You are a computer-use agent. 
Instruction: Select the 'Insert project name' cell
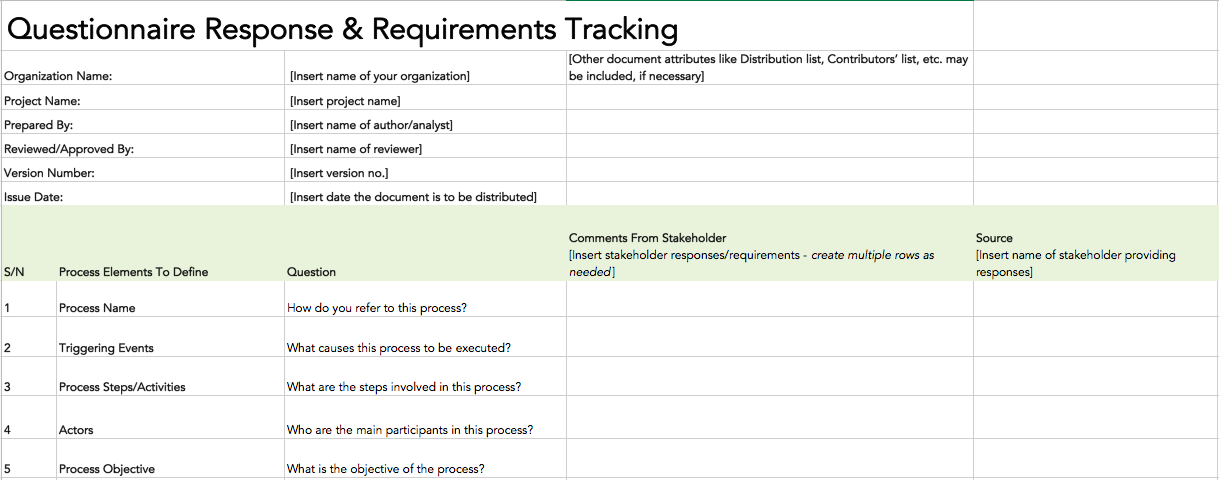pos(425,100)
